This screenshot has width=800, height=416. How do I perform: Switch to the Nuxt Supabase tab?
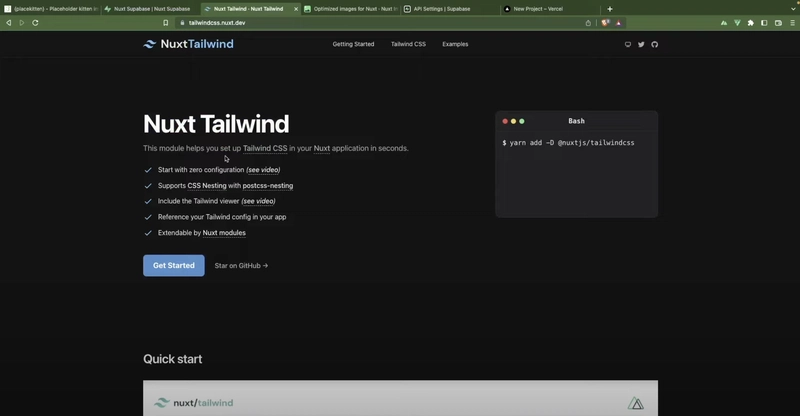coord(151,9)
